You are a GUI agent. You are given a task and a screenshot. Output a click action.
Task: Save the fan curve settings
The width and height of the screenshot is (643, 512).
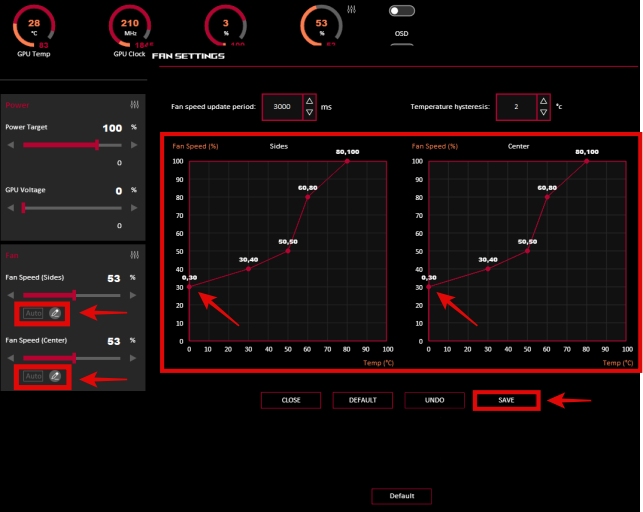pyautogui.click(x=506, y=400)
